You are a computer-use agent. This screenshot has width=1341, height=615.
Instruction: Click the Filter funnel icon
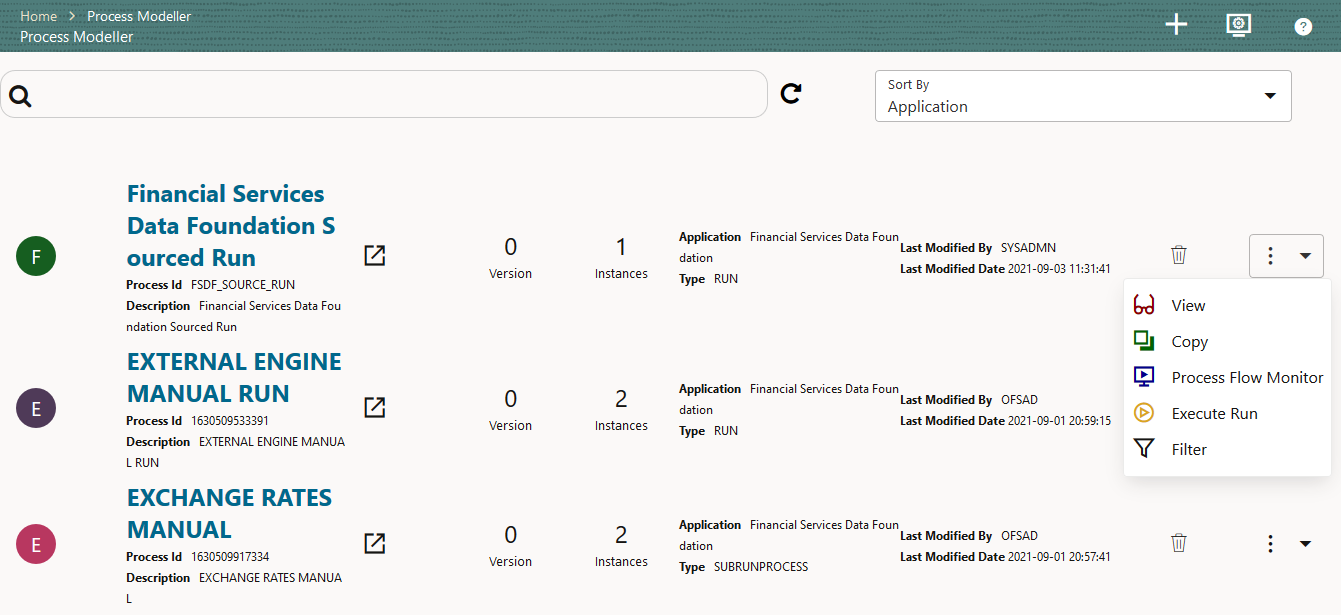[1145, 449]
